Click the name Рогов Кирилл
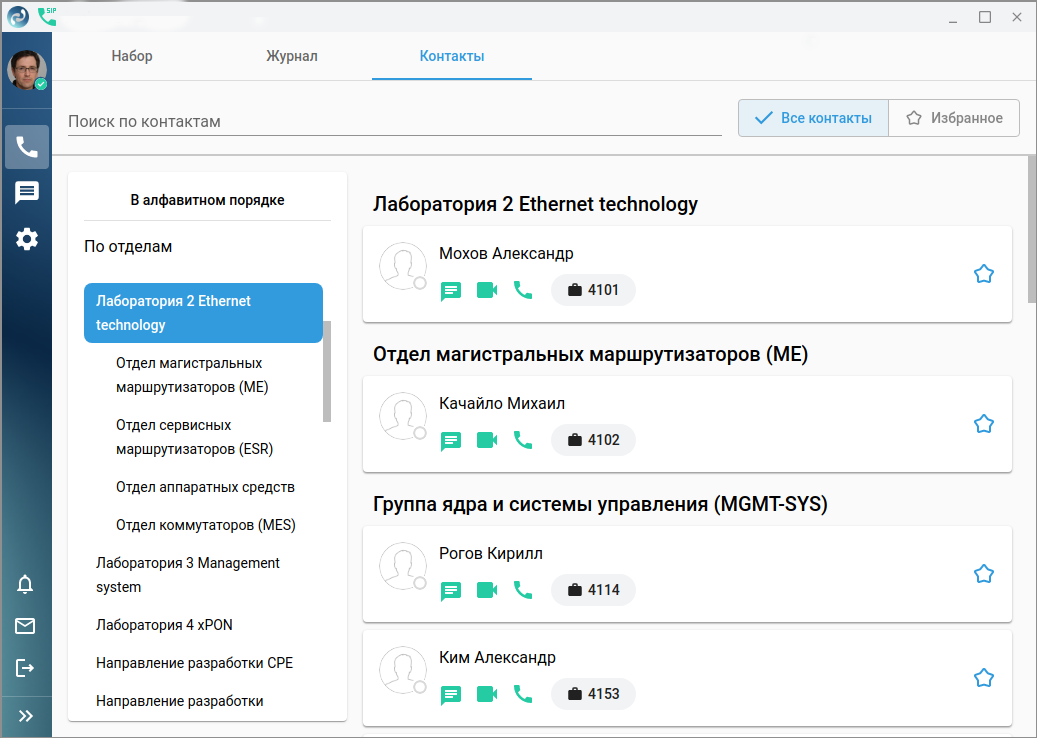Screen dimensions: 1037x738 (x=491, y=554)
